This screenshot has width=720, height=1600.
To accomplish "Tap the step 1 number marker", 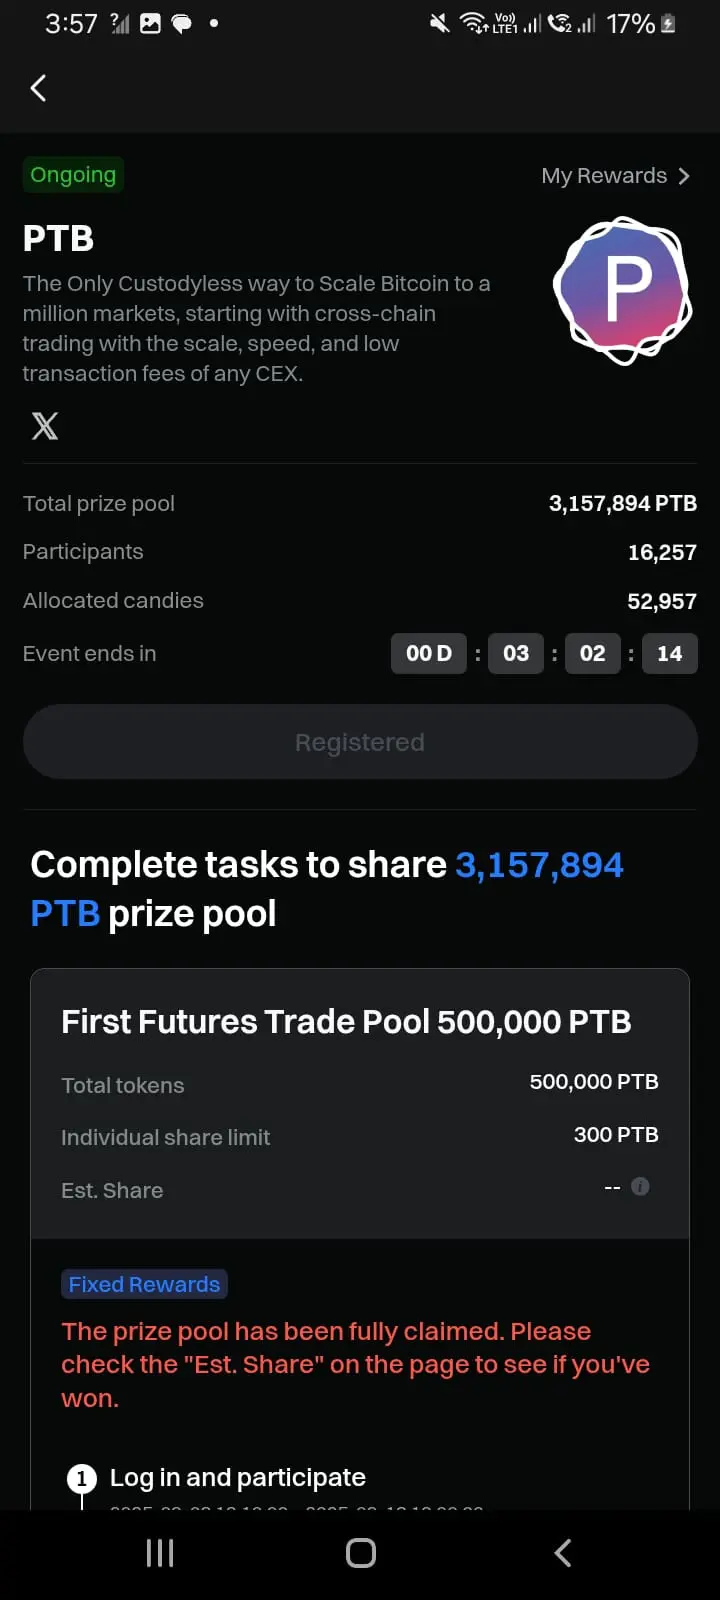I will pos(81,1478).
